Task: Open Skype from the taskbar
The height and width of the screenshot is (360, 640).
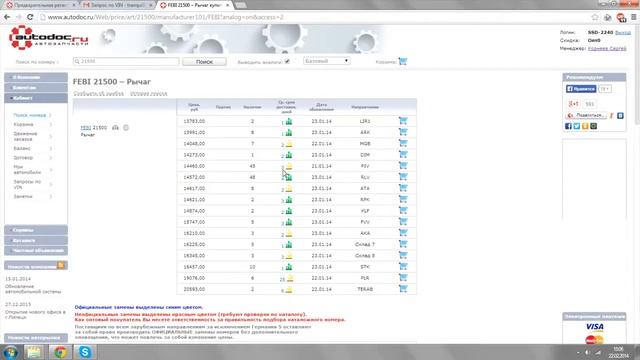Action: coord(84,352)
